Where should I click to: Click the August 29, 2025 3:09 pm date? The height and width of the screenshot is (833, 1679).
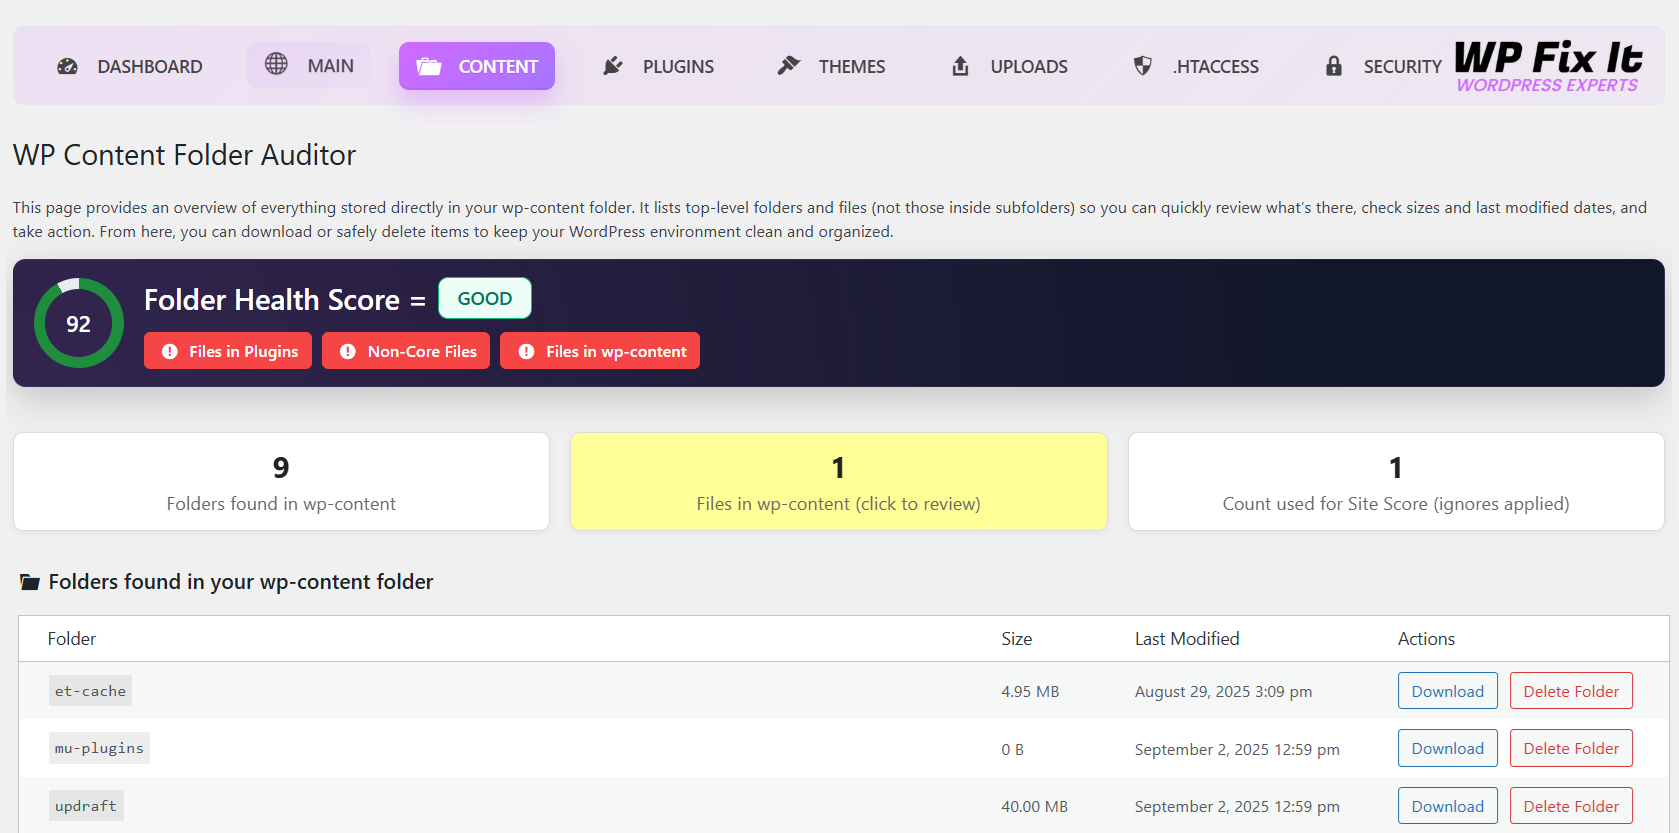[1223, 692]
